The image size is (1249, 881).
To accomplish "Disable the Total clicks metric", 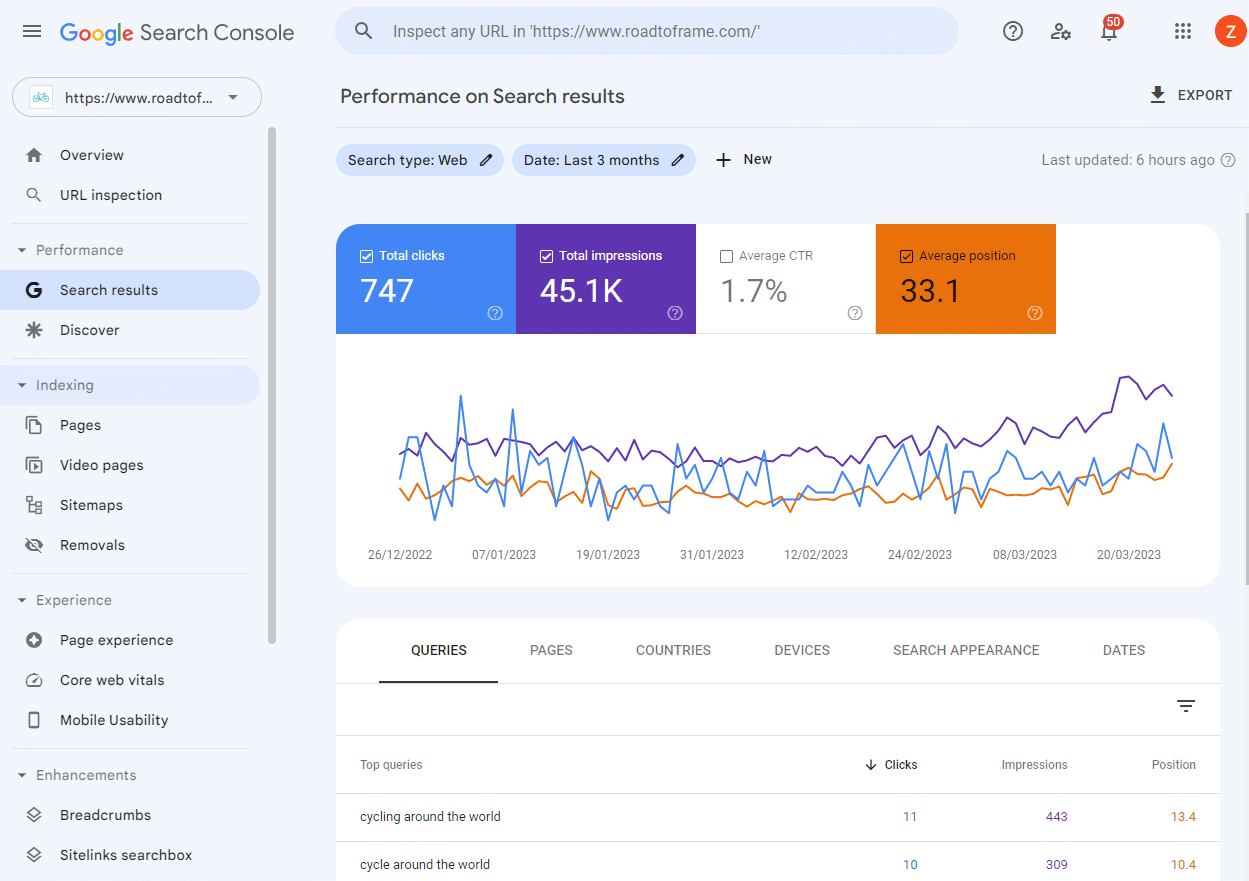I will 366,255.
